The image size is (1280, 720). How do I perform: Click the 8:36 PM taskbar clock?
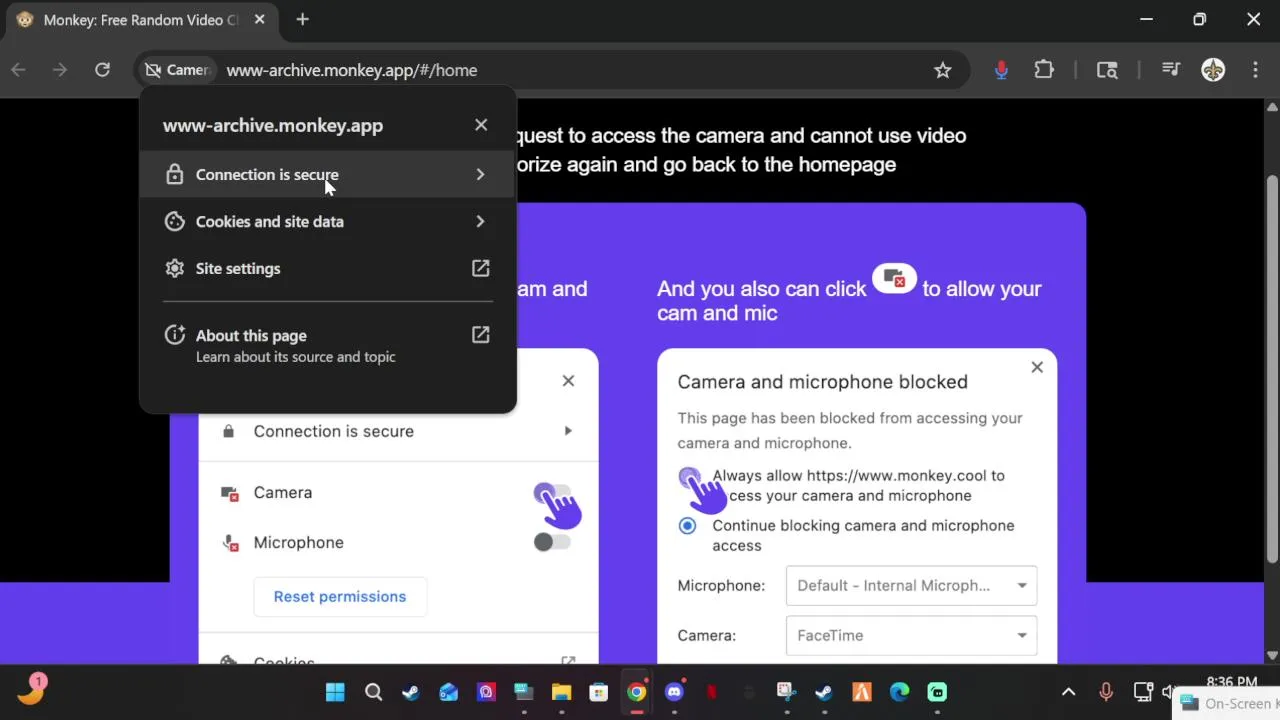click(1231, 682)
